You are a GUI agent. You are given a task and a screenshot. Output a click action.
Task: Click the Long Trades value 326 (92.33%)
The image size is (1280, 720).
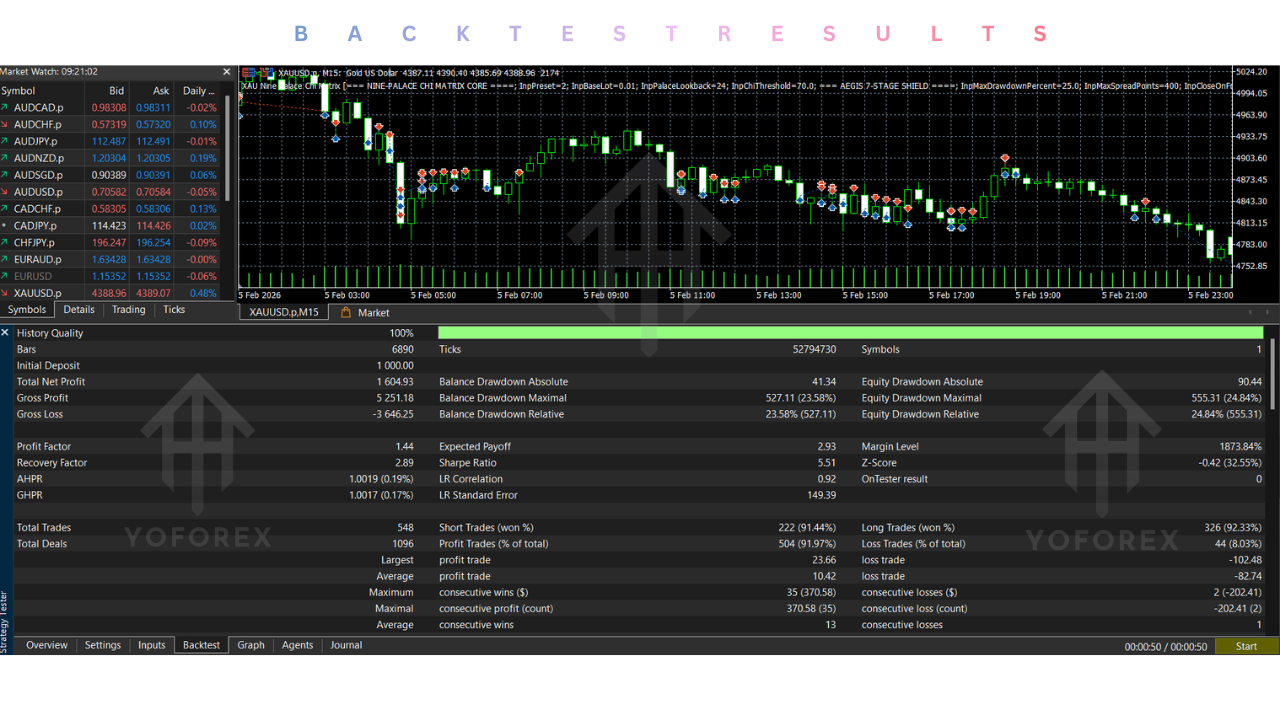[1234, 528]
